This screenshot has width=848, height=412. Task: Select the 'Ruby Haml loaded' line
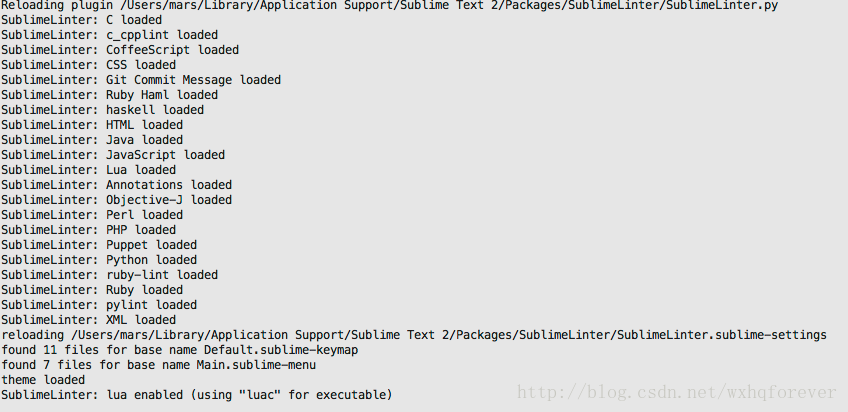(x=109, y=95)
